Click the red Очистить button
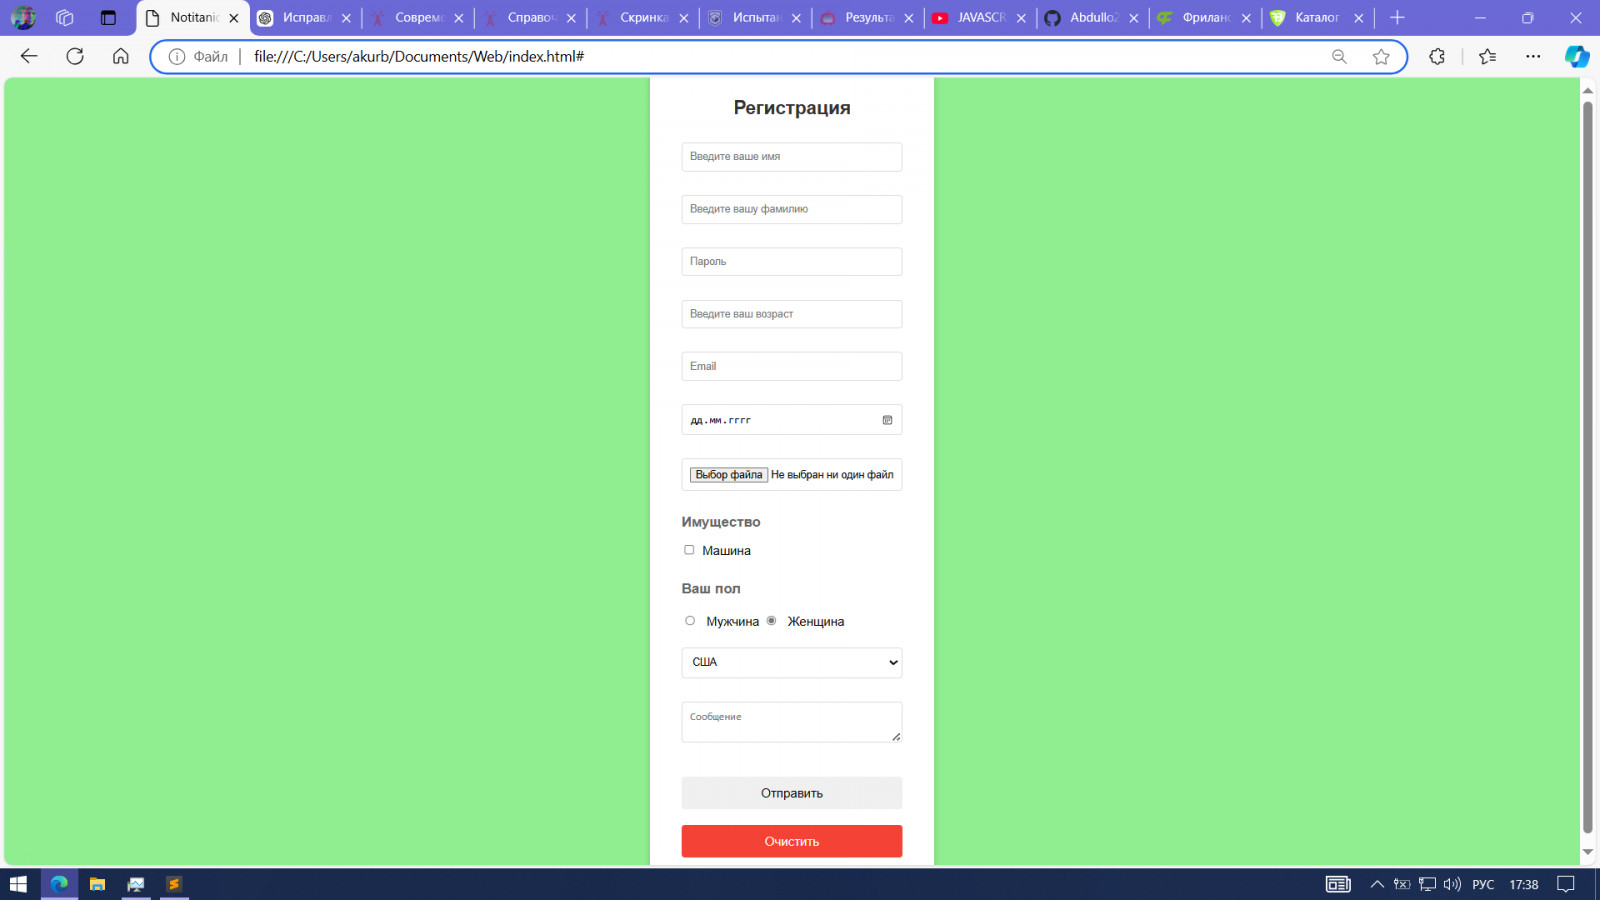Viewport: 1600px width, 900px height. [792, 841]
